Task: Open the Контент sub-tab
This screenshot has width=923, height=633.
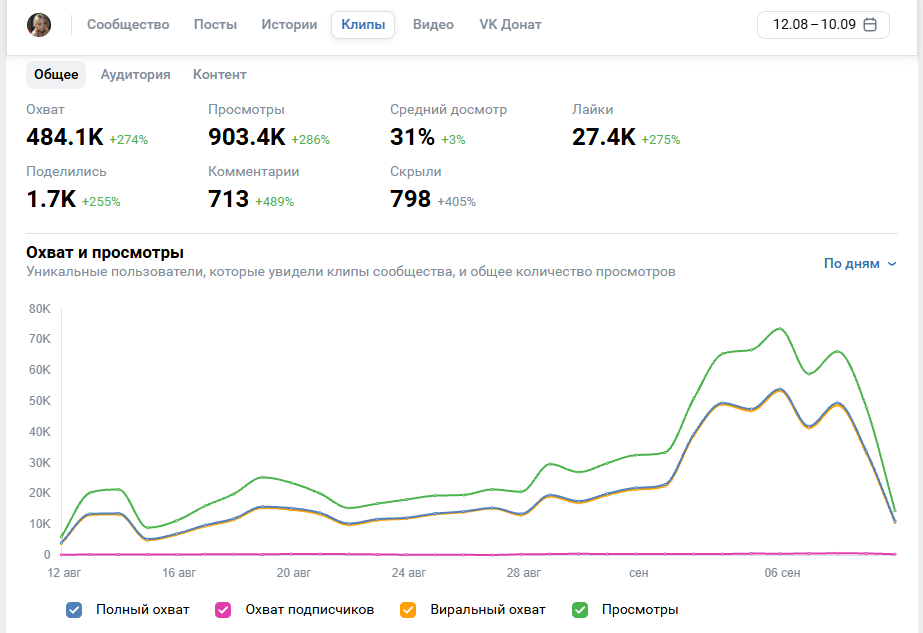Action: [x=220, y=75]
